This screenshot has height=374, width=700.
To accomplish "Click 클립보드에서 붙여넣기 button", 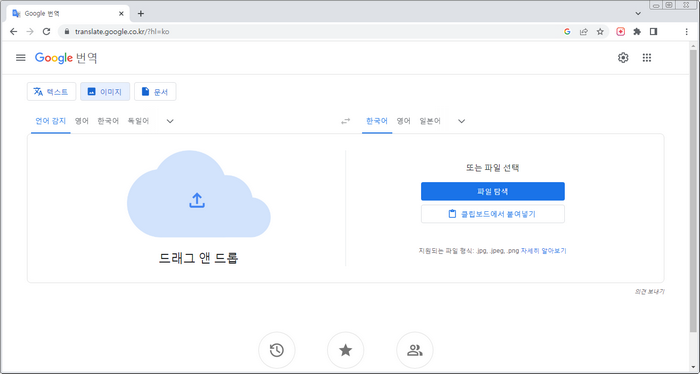I will coord(492,214).
